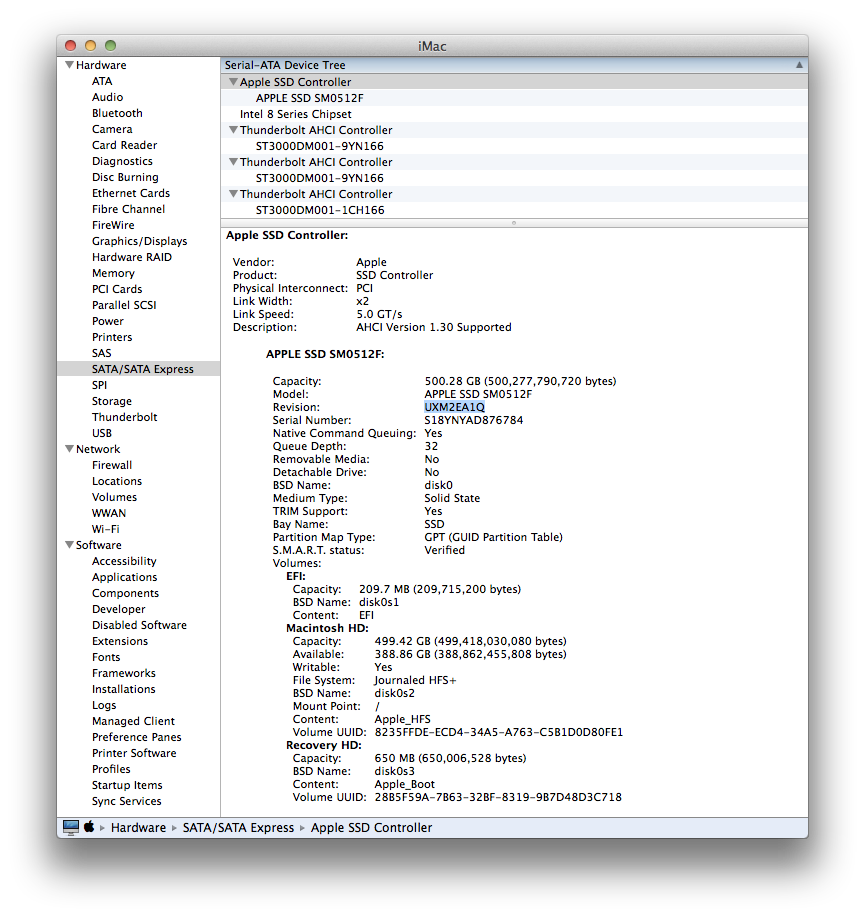Open Card Reader information
This screenshot has width=865, height=917.
(125, 145)
